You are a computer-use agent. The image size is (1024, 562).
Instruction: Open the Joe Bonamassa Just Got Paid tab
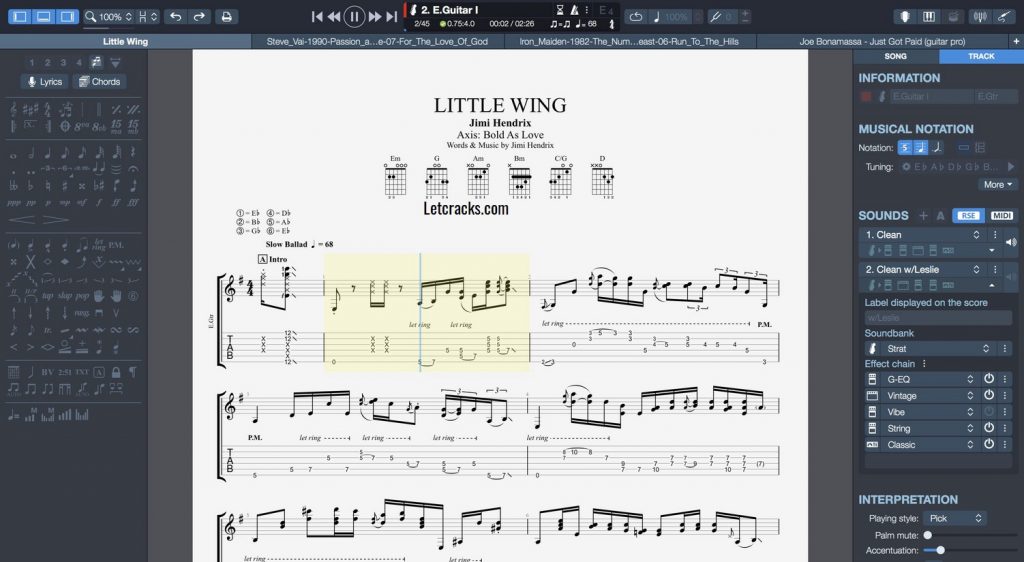882,41
